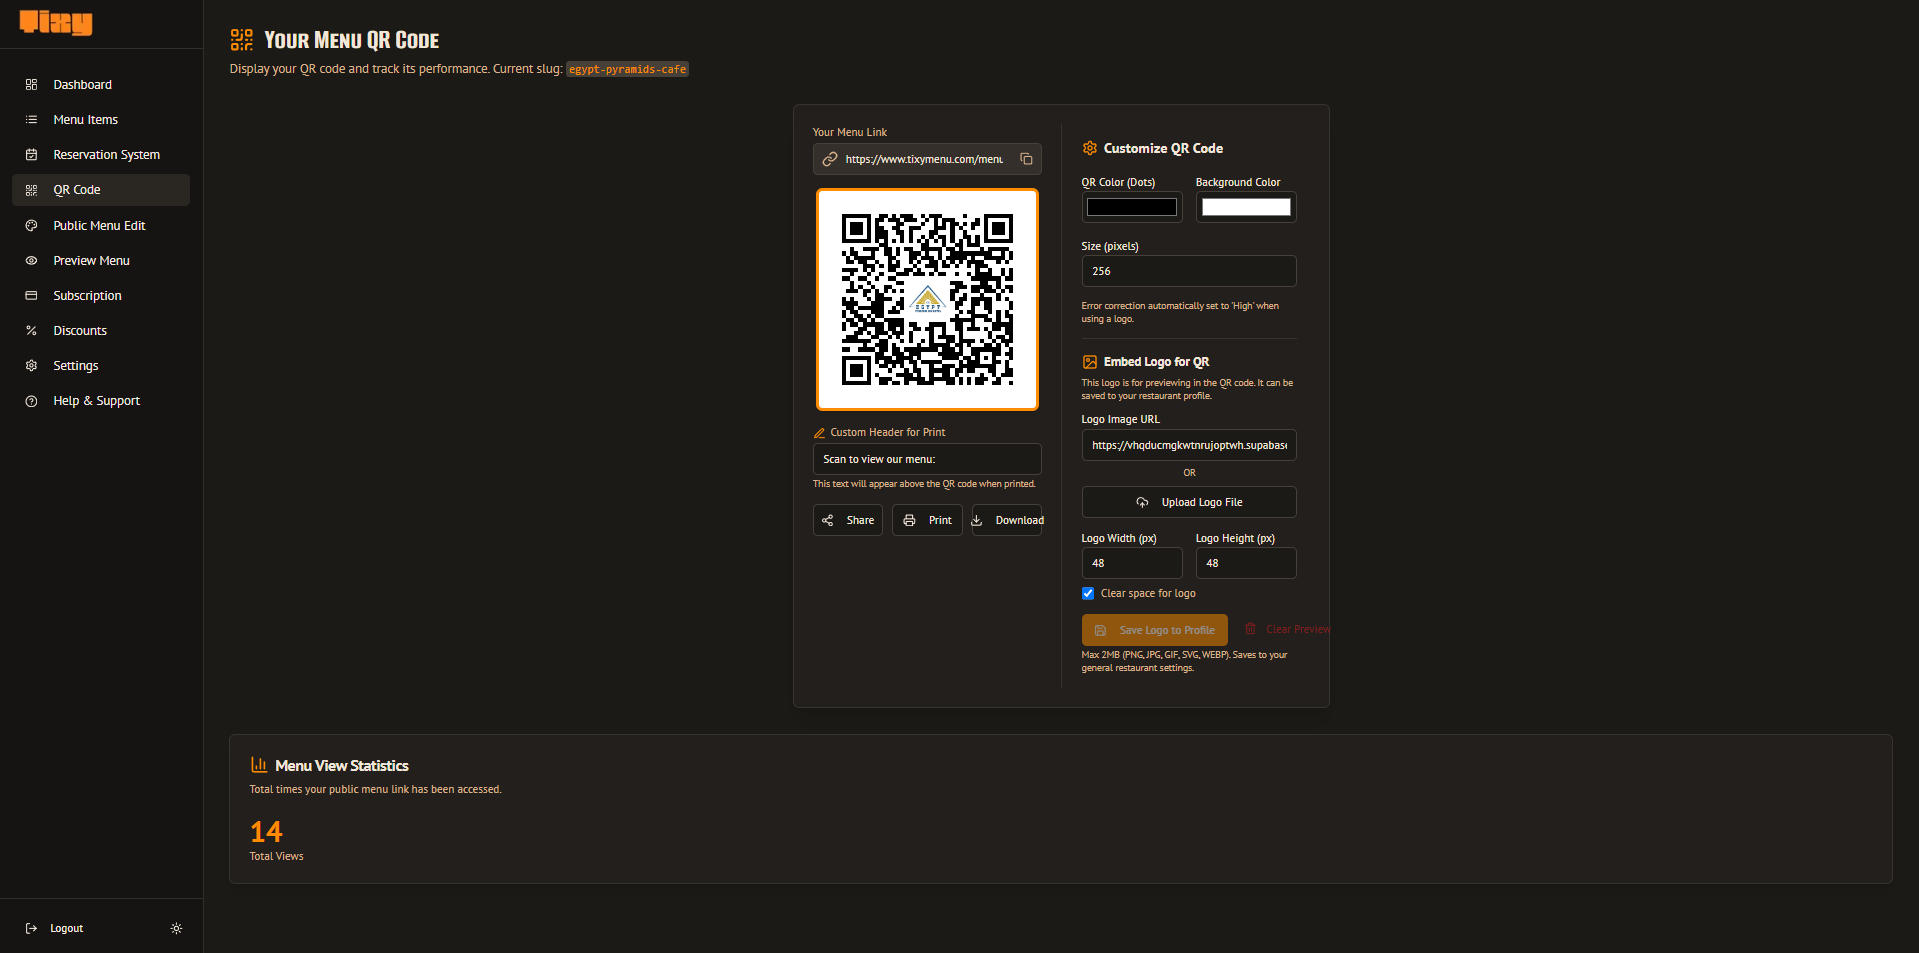
Task: Click the Logout arrow icon
Action: click(31, 928)
